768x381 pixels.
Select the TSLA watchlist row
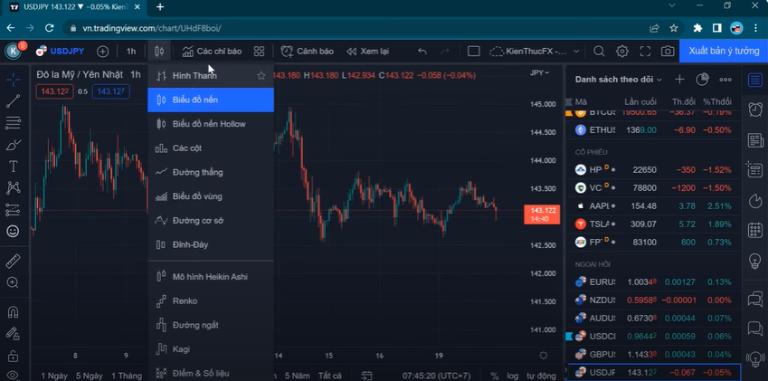tap(653, 224)
